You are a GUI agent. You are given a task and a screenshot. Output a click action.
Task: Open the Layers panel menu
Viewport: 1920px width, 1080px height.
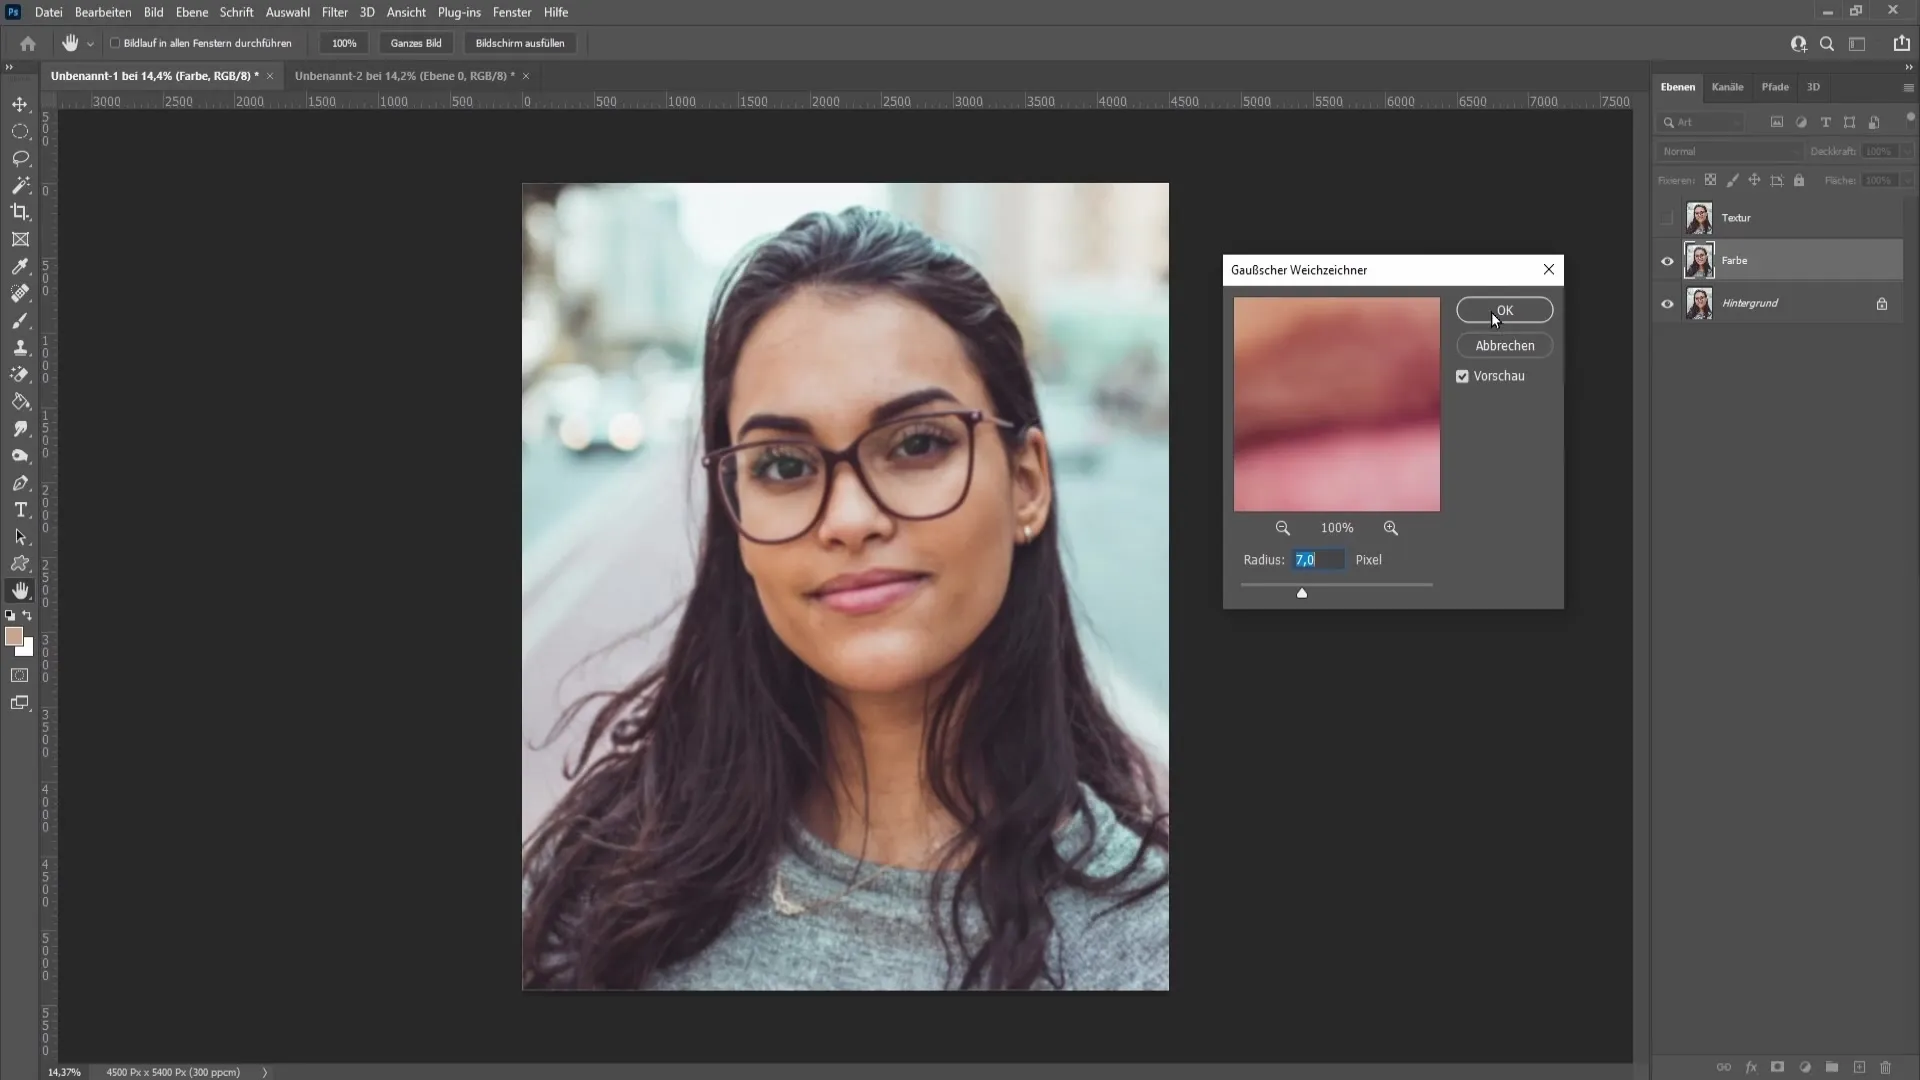pyautogui.click(x=1908, y=88)
